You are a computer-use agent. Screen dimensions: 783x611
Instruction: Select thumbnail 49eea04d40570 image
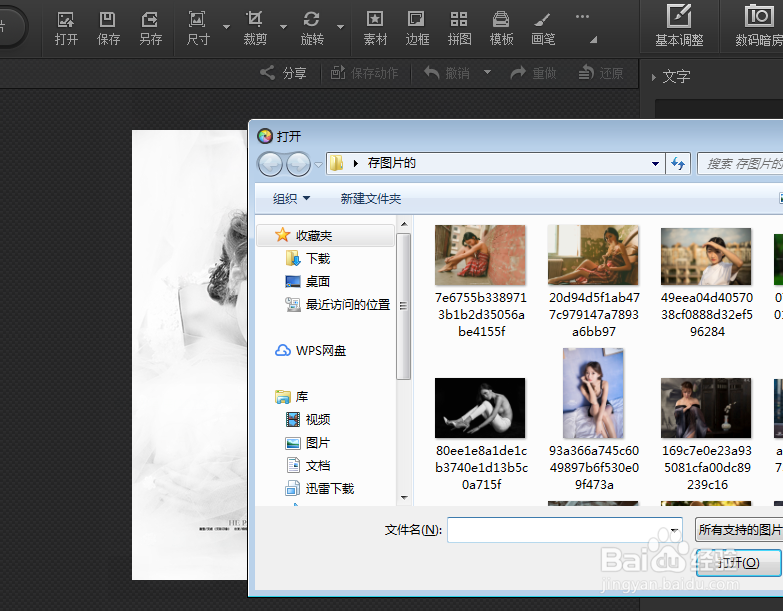(x=706, y=257)
